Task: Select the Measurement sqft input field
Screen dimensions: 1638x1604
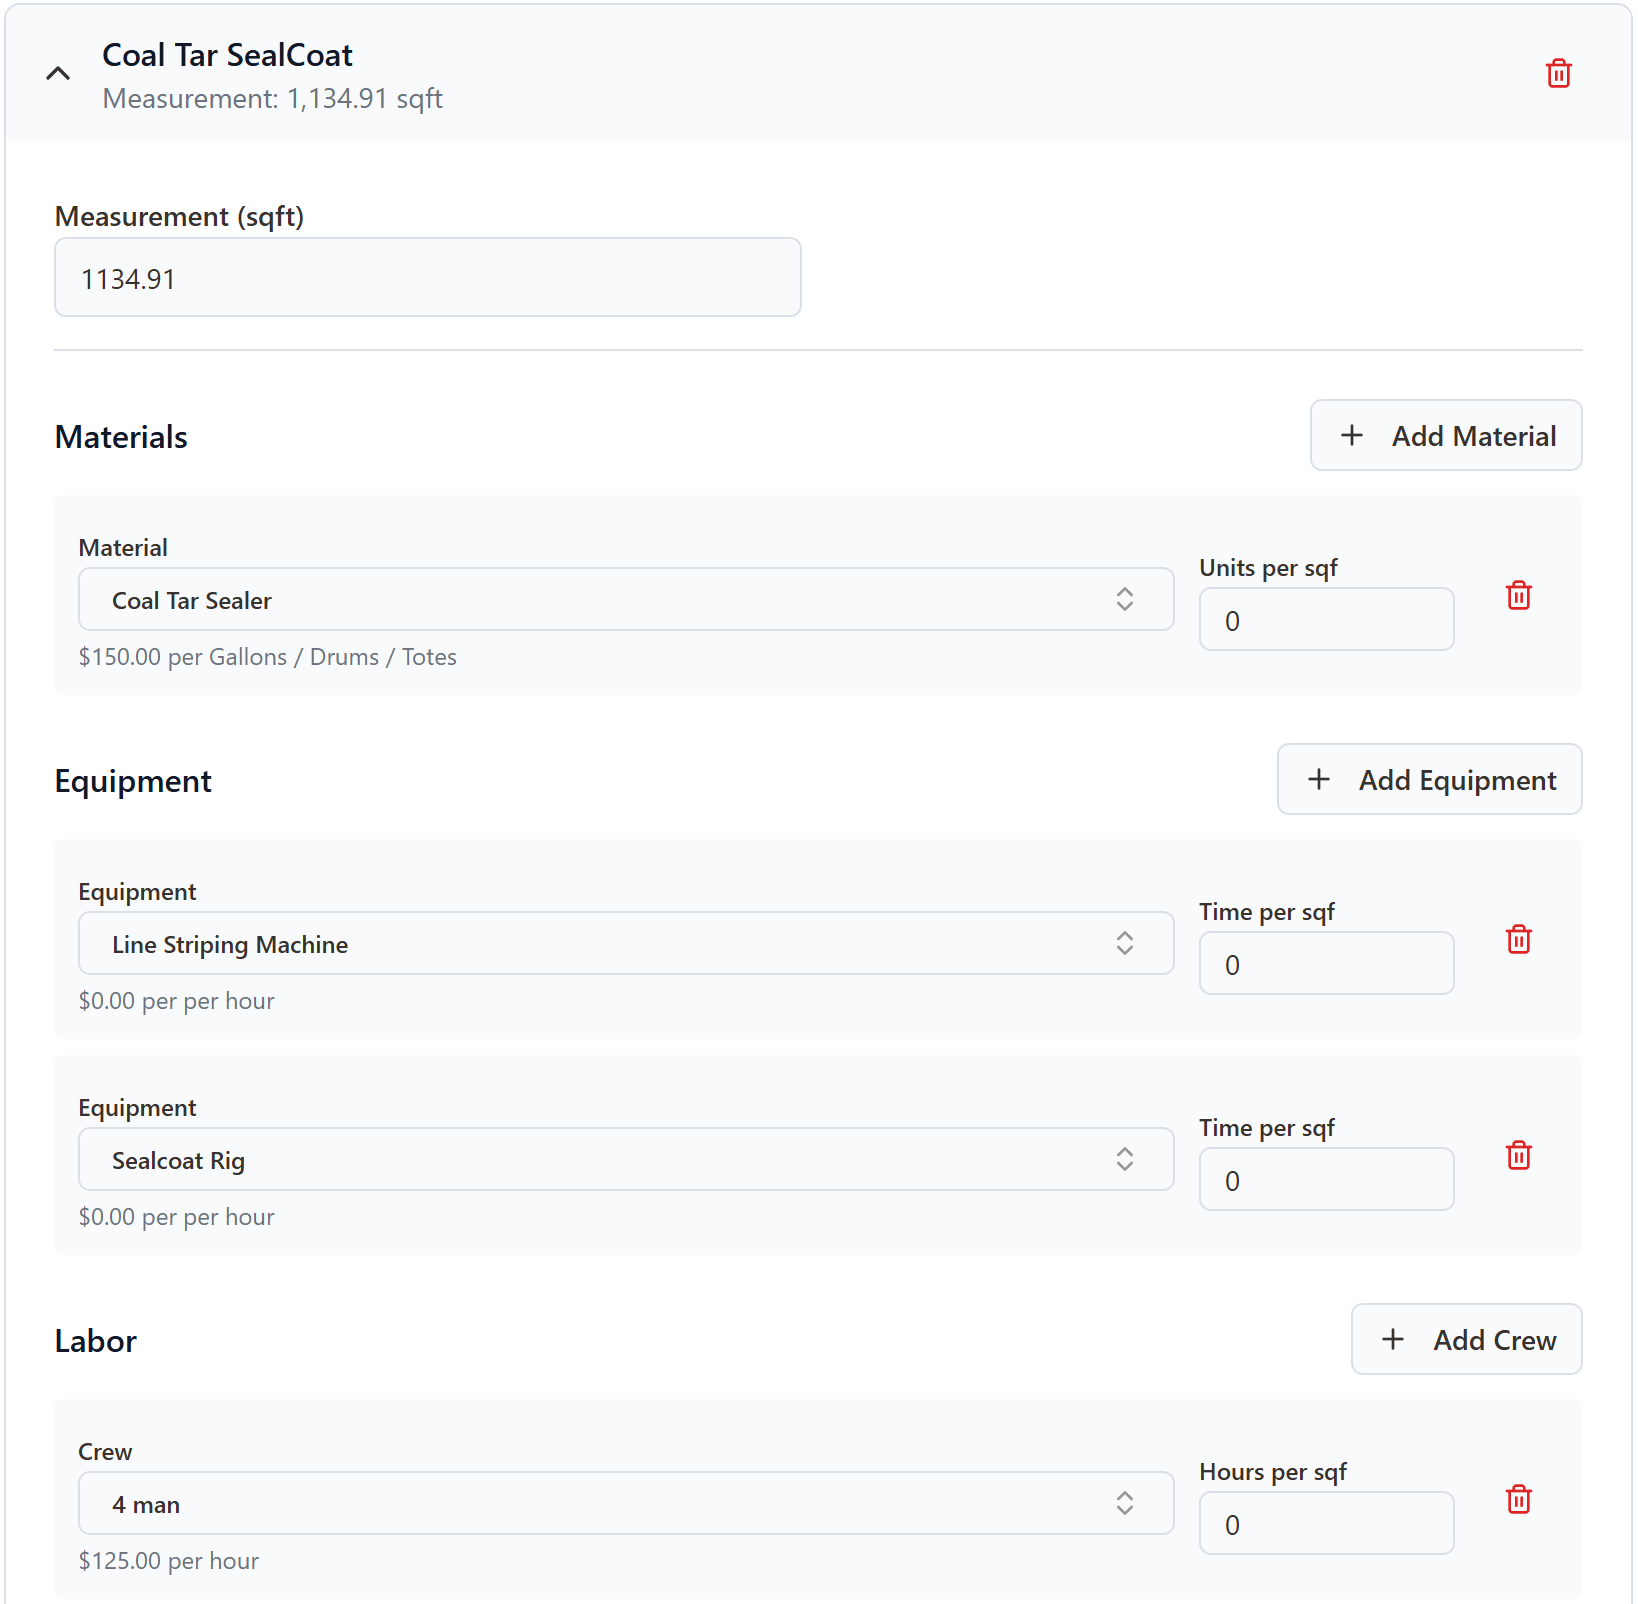Action: pyautogui.click(x=427, y=277)
